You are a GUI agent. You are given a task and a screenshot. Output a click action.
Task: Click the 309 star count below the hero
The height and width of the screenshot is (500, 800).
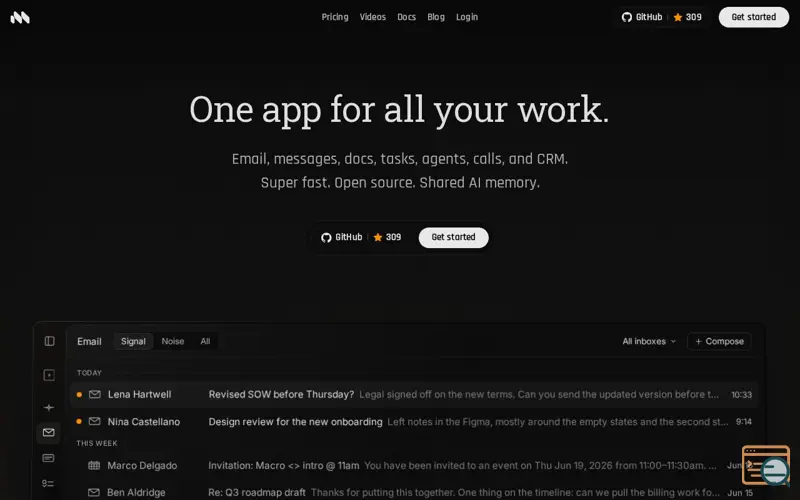point(387,237)
